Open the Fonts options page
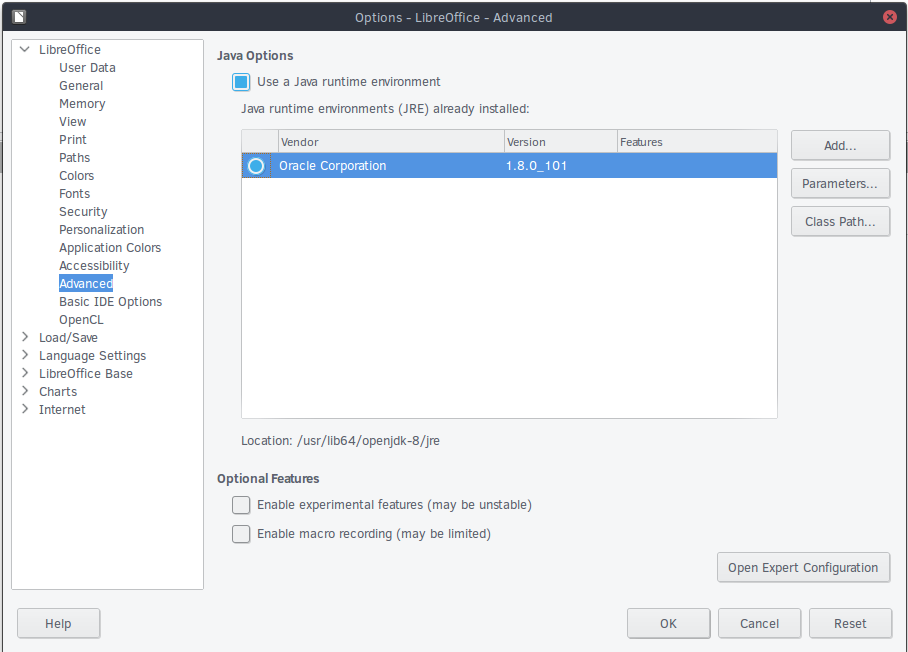The height and width of the screenshot is (652, 908). [75, 193]
